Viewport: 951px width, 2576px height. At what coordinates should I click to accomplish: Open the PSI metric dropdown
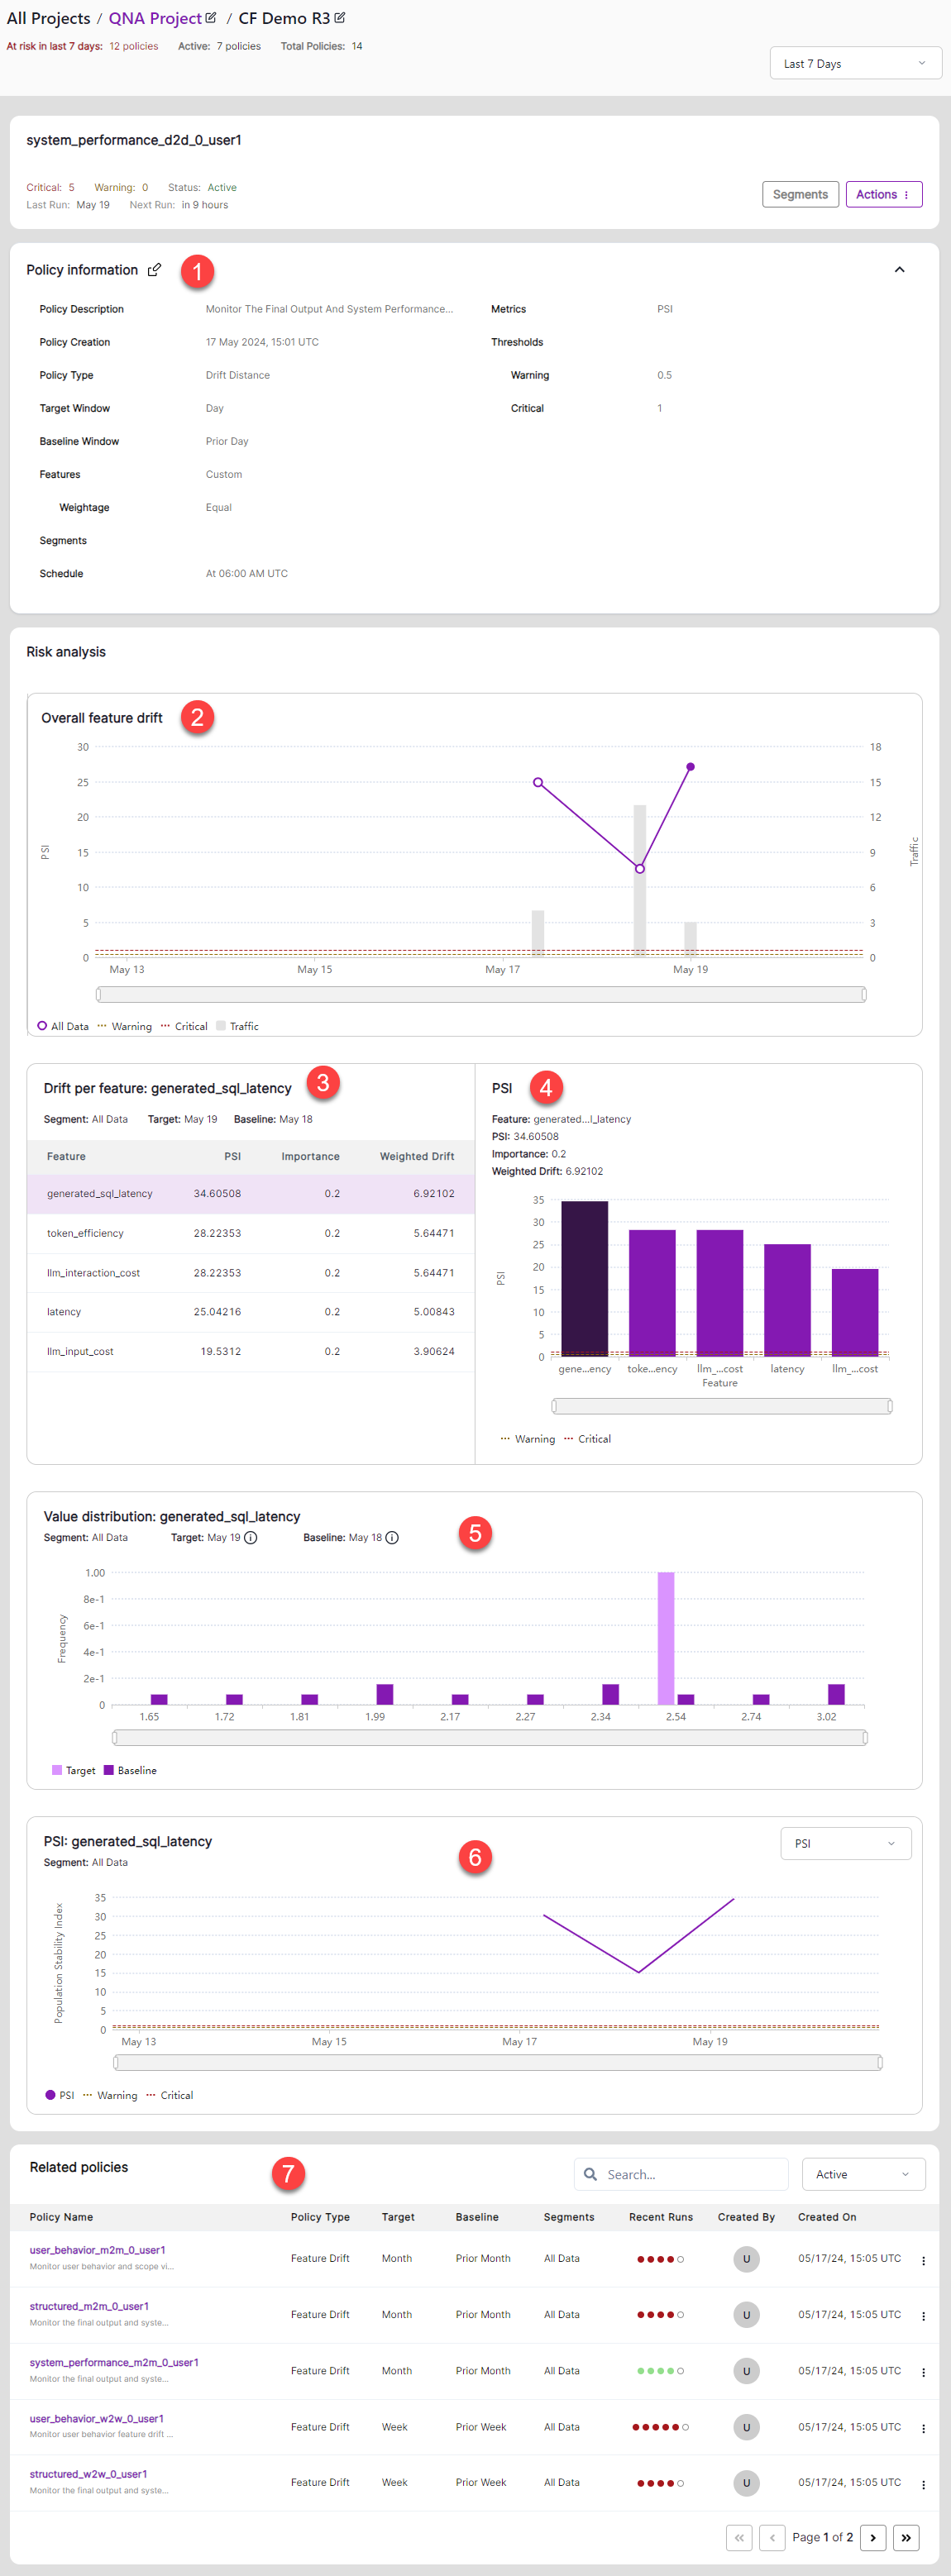(x=844, y=1844)
